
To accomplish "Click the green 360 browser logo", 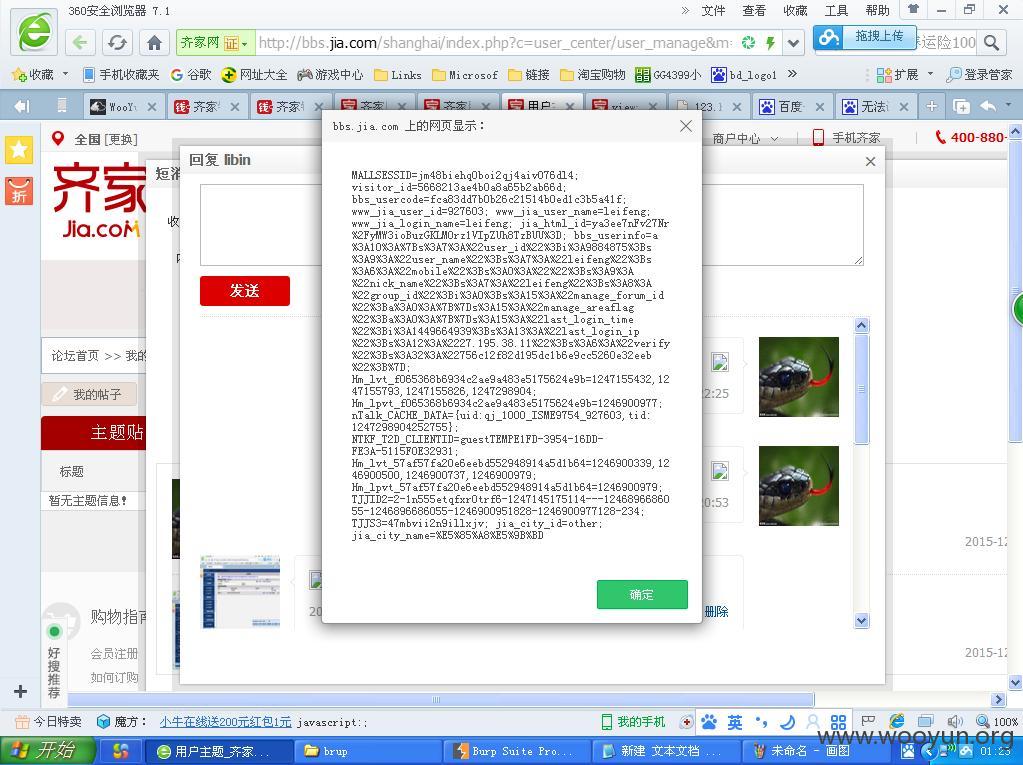I will click(x=34, y=33).
